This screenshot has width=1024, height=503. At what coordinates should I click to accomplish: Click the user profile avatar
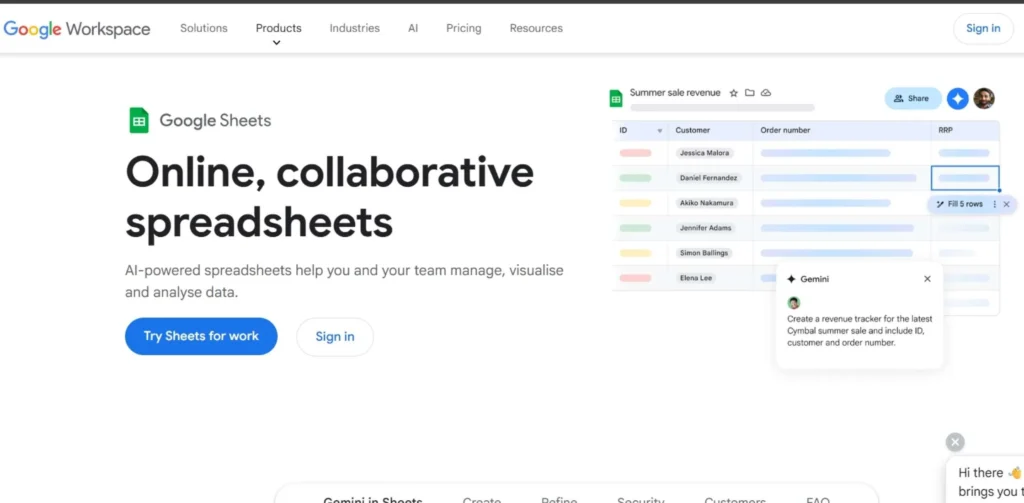tap(984, 98)
